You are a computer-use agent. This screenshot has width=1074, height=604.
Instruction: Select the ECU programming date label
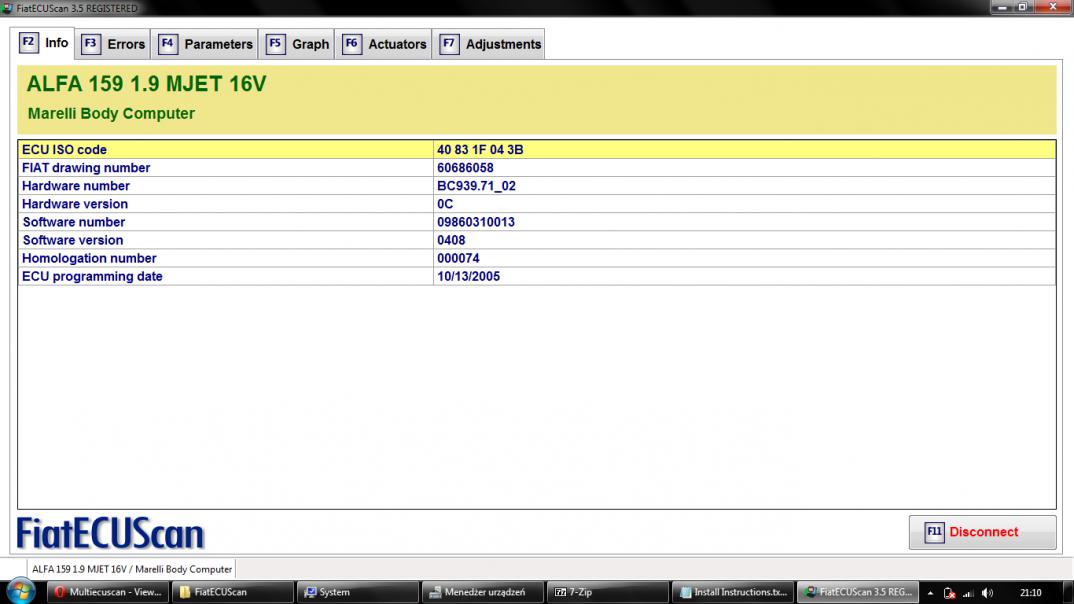click(x=92, y=277)
